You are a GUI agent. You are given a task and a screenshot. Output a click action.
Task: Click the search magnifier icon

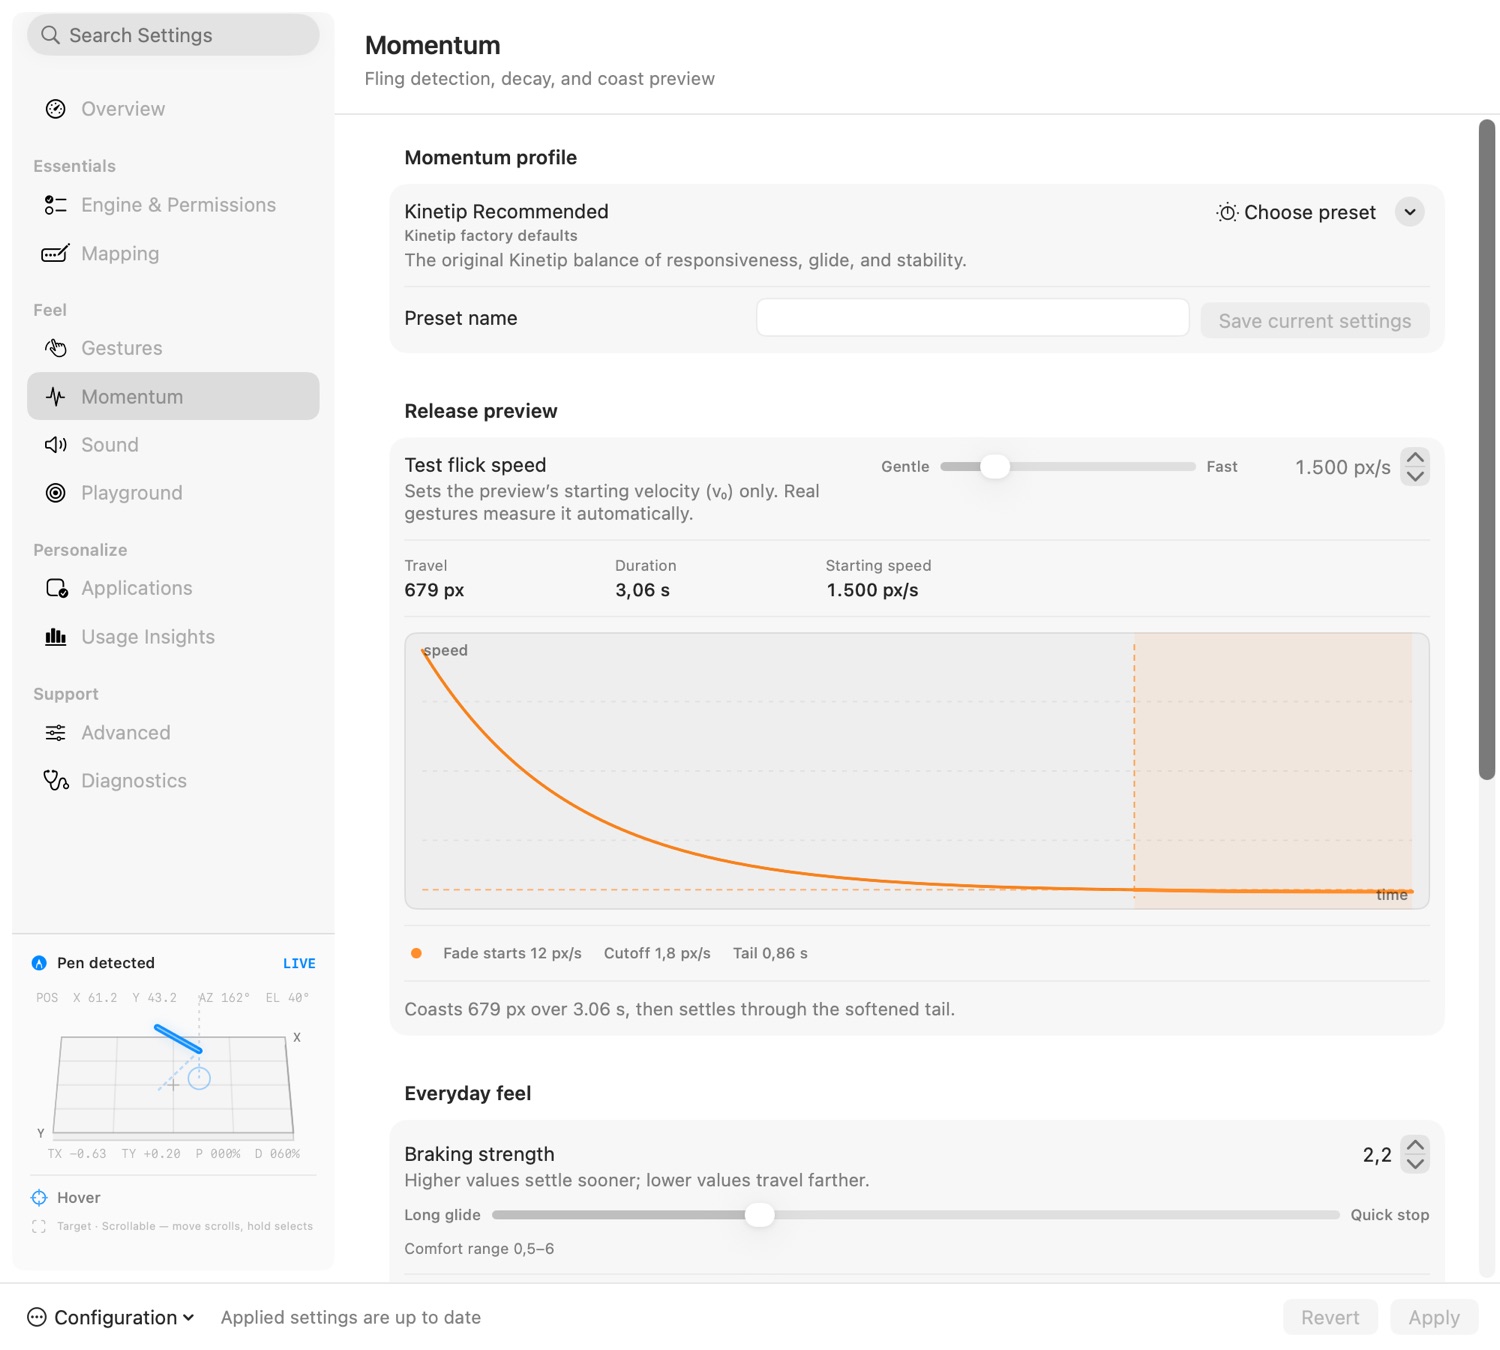(x=50, y=35)
